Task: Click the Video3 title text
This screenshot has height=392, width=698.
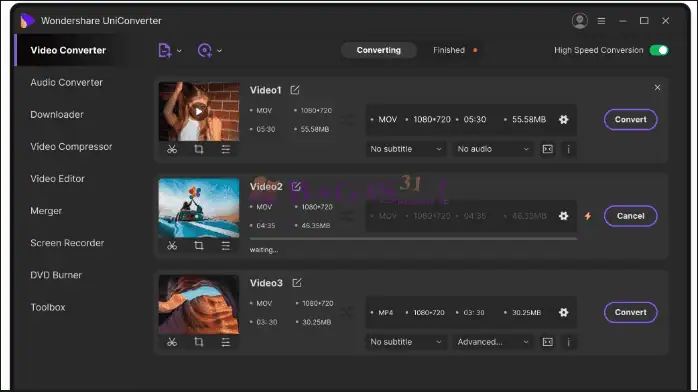Action: click(x=266, y=283)
